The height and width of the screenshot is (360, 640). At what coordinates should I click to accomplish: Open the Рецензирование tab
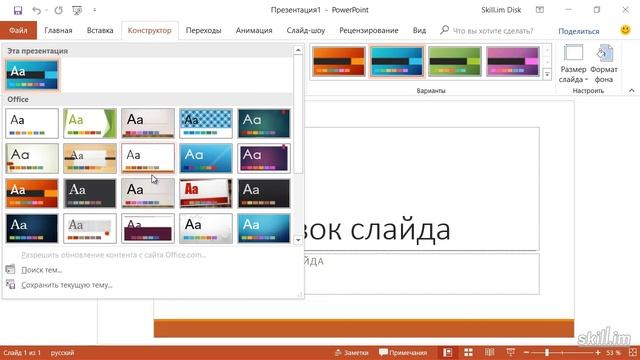coord(369,31)
